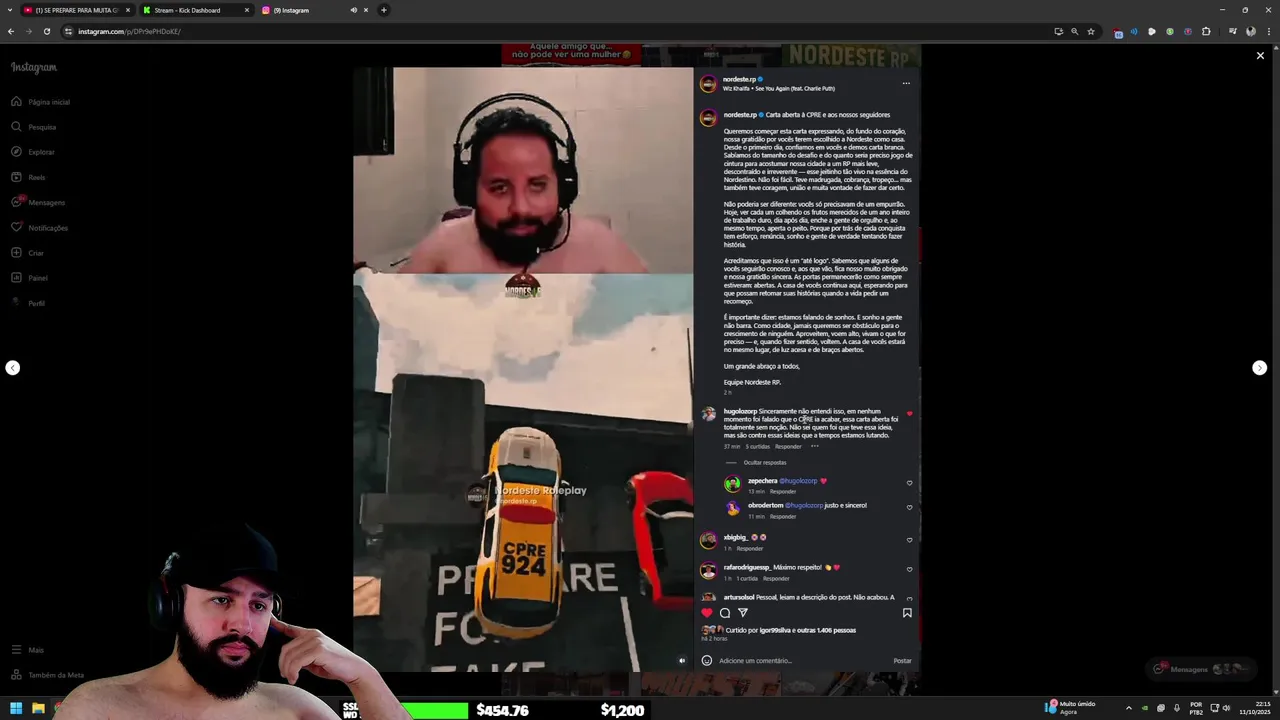The width and height of the screenshot is (1280, 720).
Task: Reply to hugolozorp's comment via Responder
Action: [x=788, y=446]
